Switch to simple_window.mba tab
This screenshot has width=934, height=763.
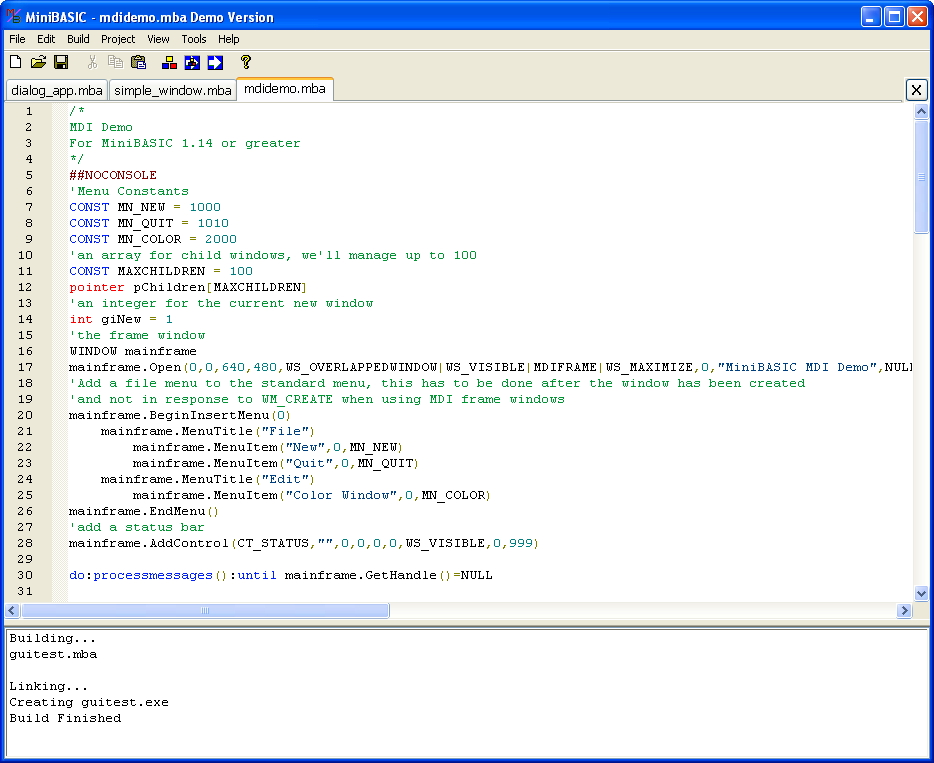click(x=173, y=91)
